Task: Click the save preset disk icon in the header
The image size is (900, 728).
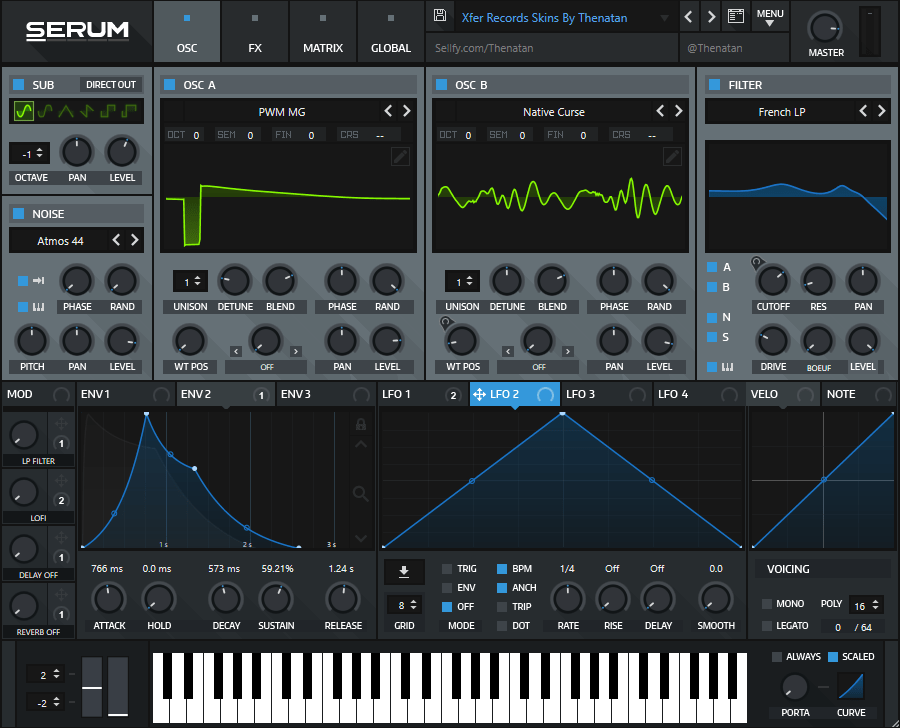Action: pos(440,16)
